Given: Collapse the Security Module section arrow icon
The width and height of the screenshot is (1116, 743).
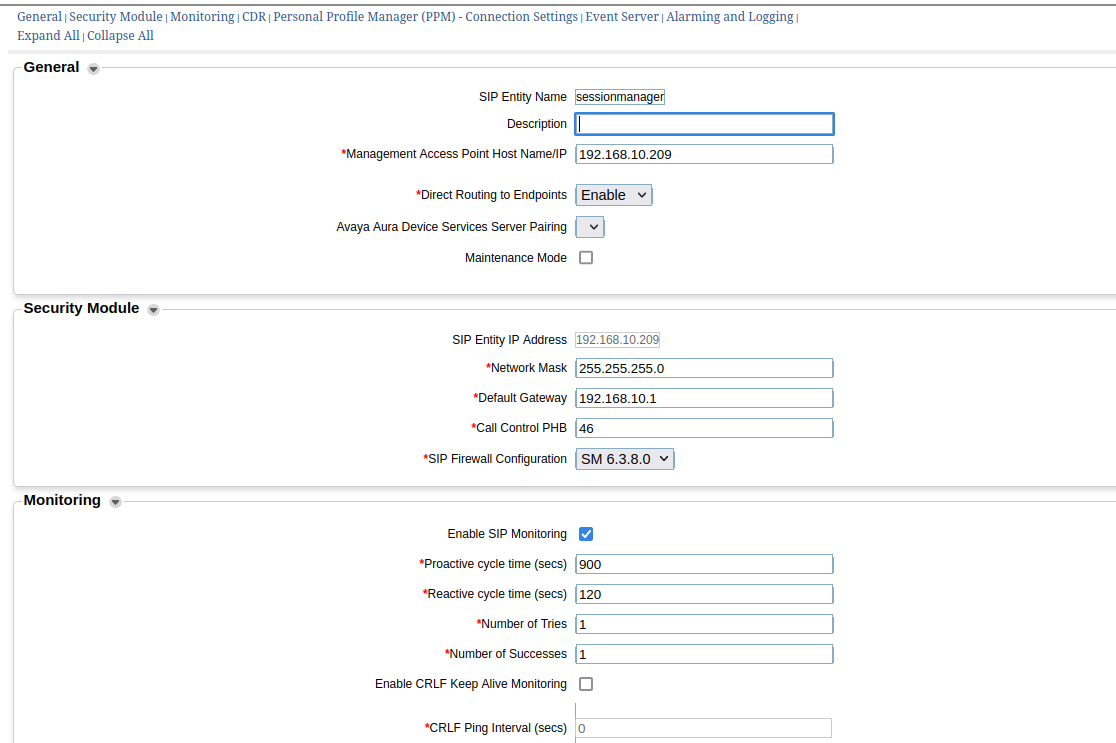Looking at the screenshot, I should click(153, 310).
